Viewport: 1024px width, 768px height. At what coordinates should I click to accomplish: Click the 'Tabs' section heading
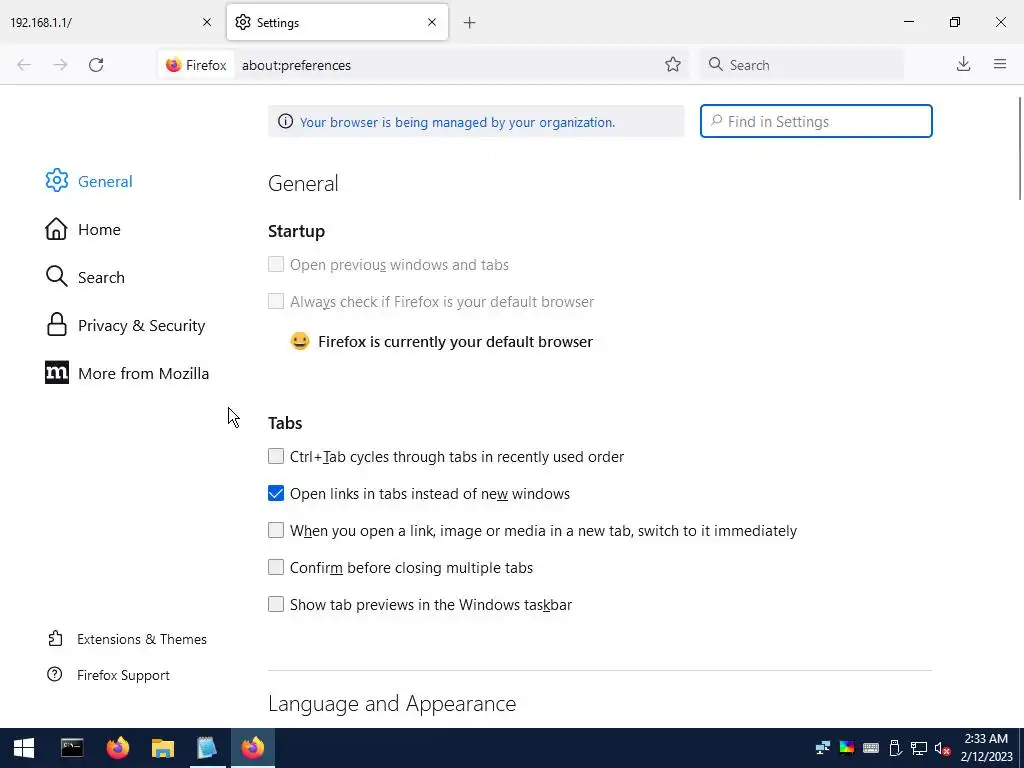tap(285, 423)
